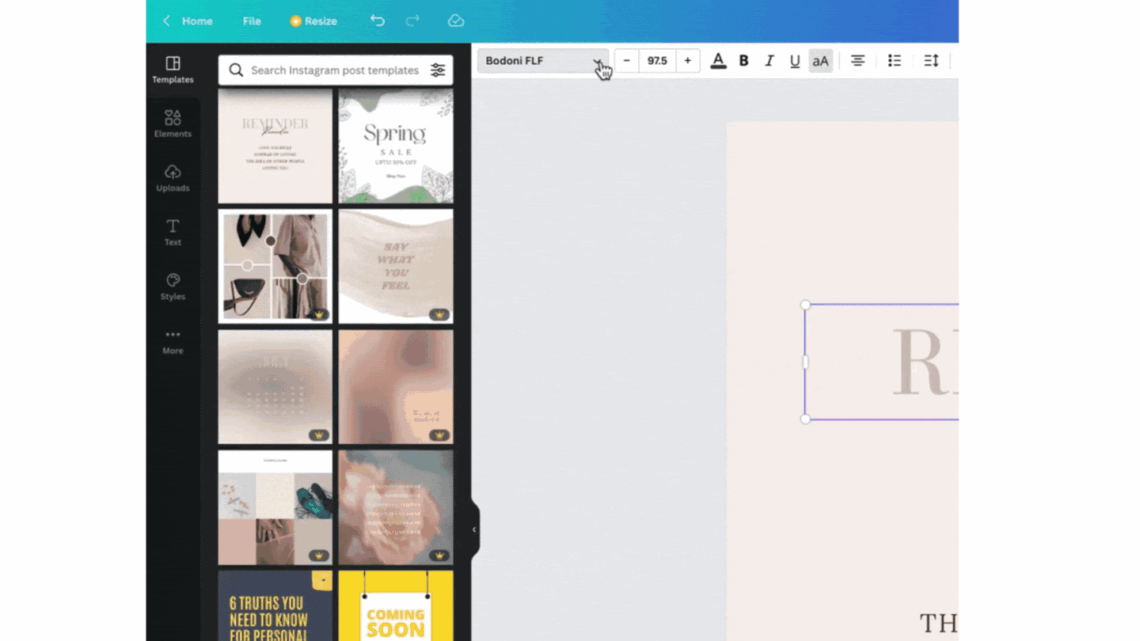Click the top-left text box handle
This screenshot has height=641, width=1140.
[805, 305]
